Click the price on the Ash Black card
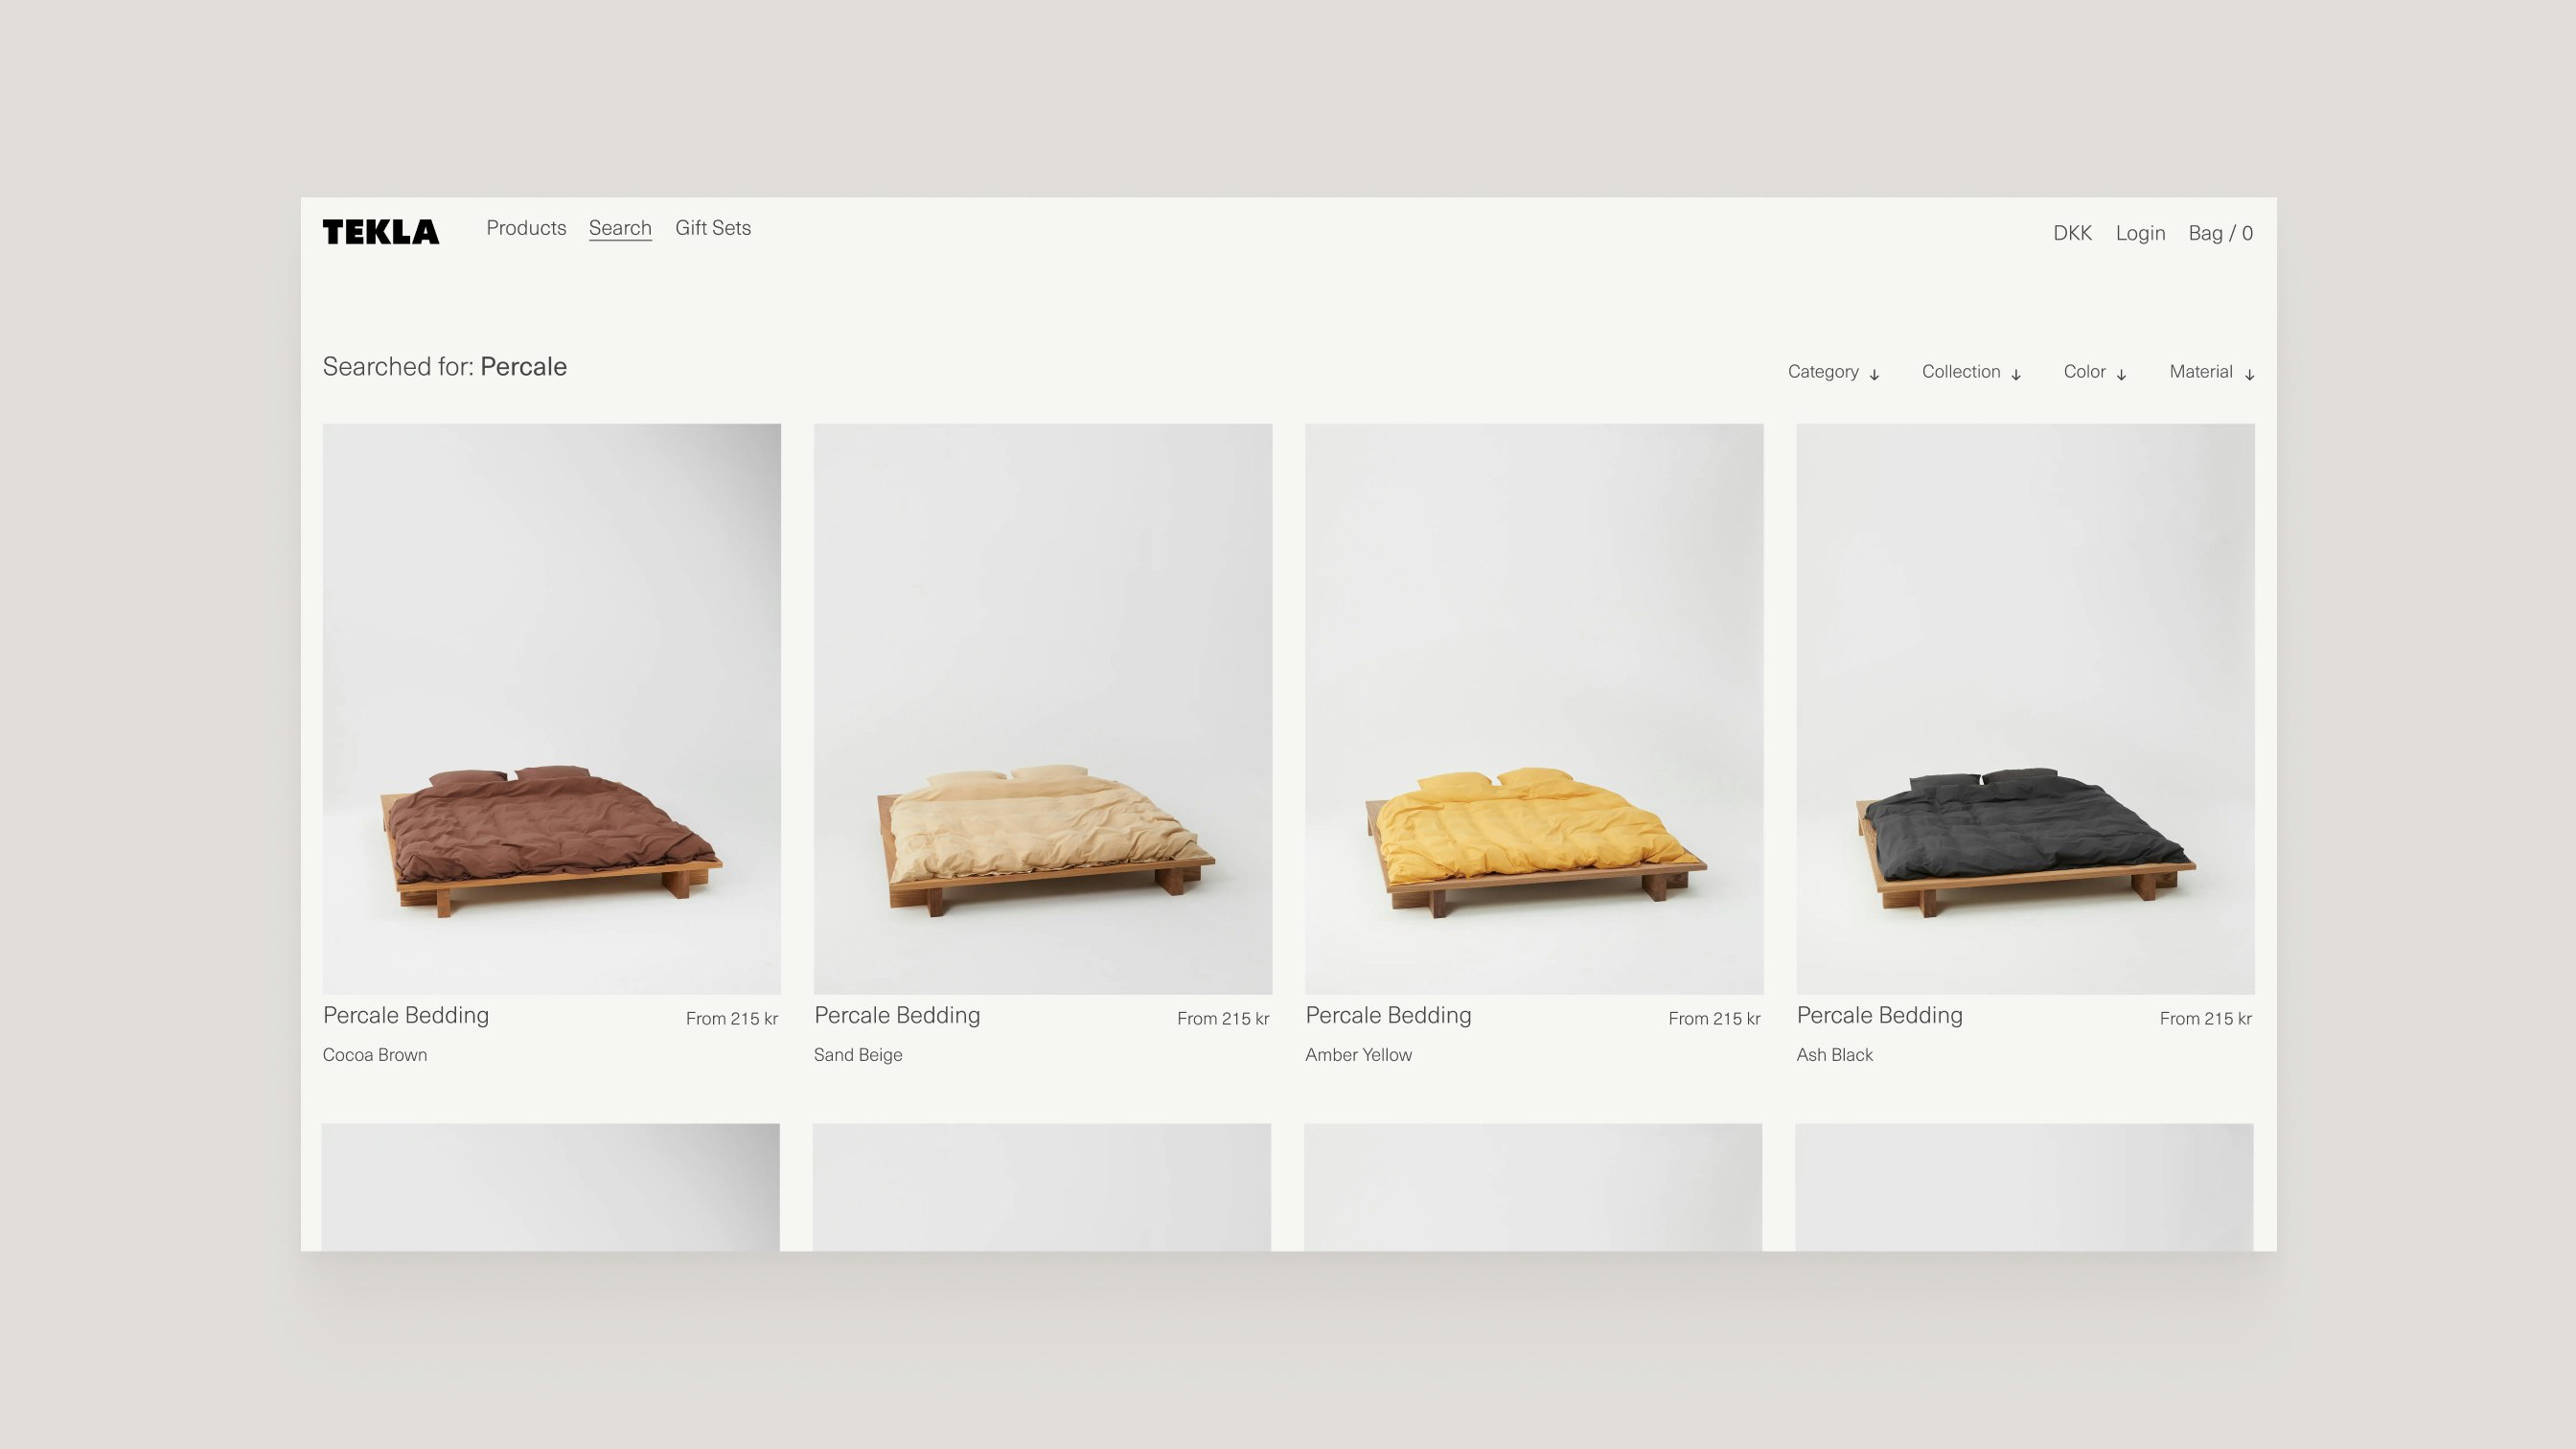2576x1449 pixels. click(2205, 1019)
